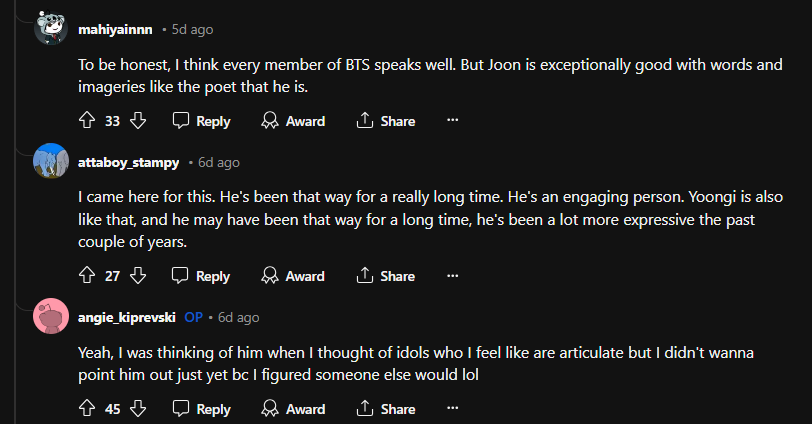Reply to mahiyainnn's comment

(201, 121)
